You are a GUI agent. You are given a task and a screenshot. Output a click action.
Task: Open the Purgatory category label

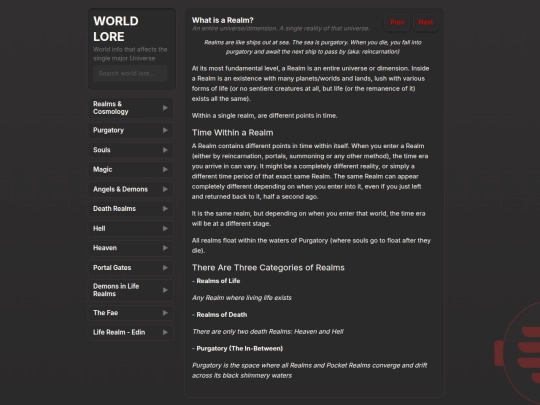(108, 130)
